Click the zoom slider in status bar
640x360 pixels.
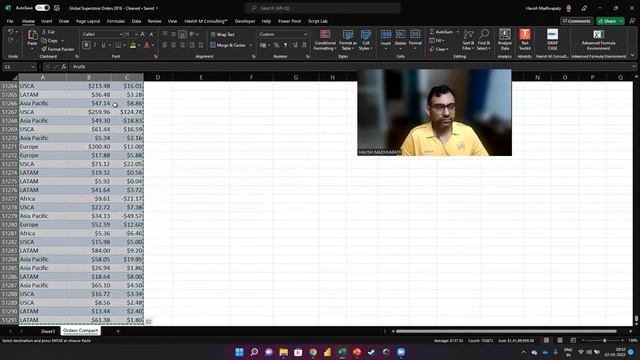coord(604,340)
